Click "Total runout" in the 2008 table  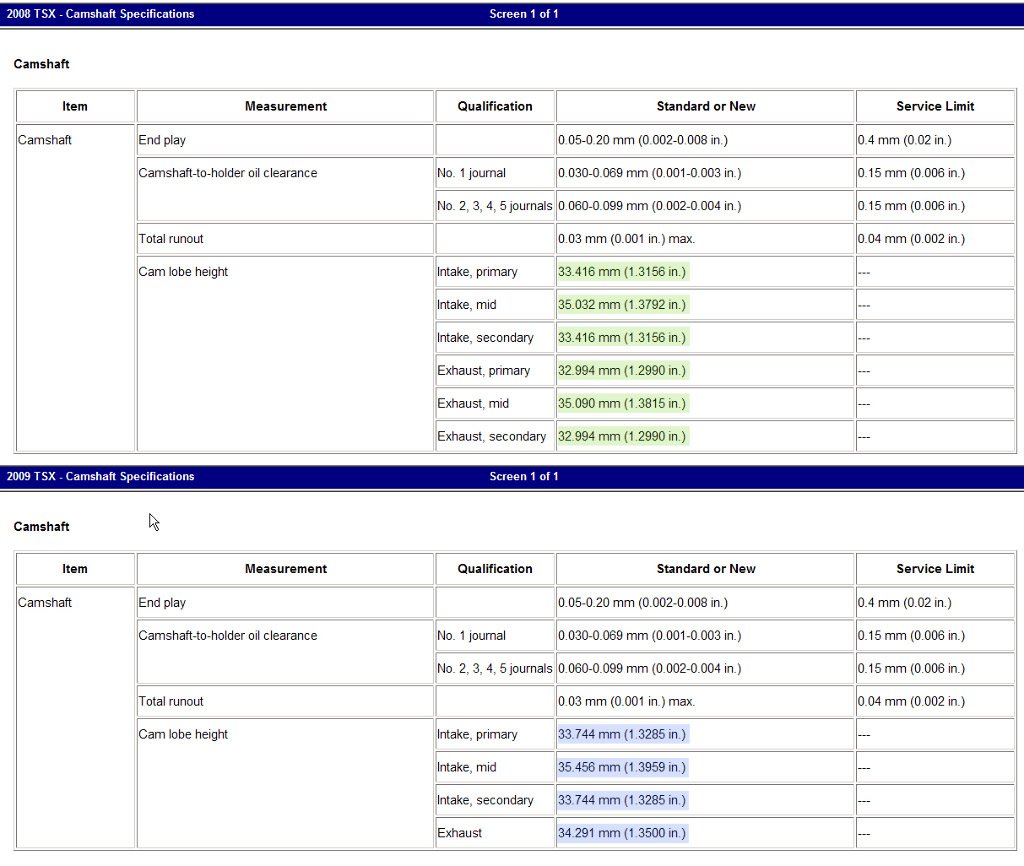click(x=171, y=238)
